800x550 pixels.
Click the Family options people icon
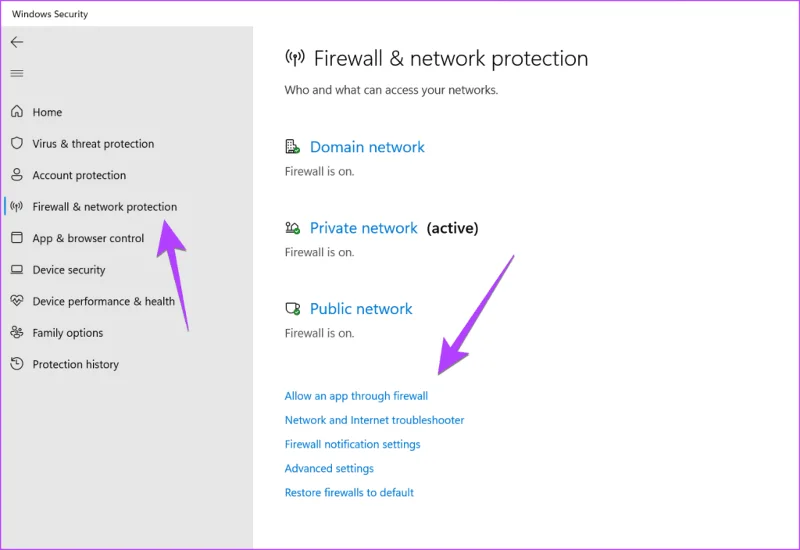tap(17, 332)
